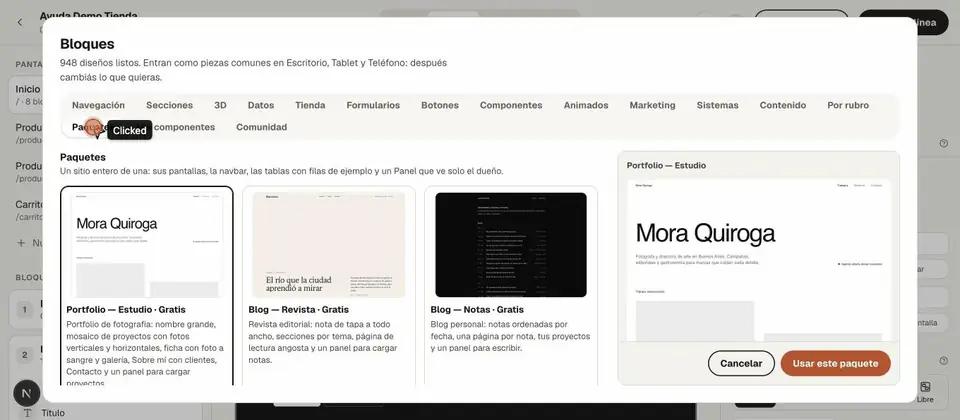Switch to the Botones tab
The image size is (960, 420).
[x=440, y=105]
